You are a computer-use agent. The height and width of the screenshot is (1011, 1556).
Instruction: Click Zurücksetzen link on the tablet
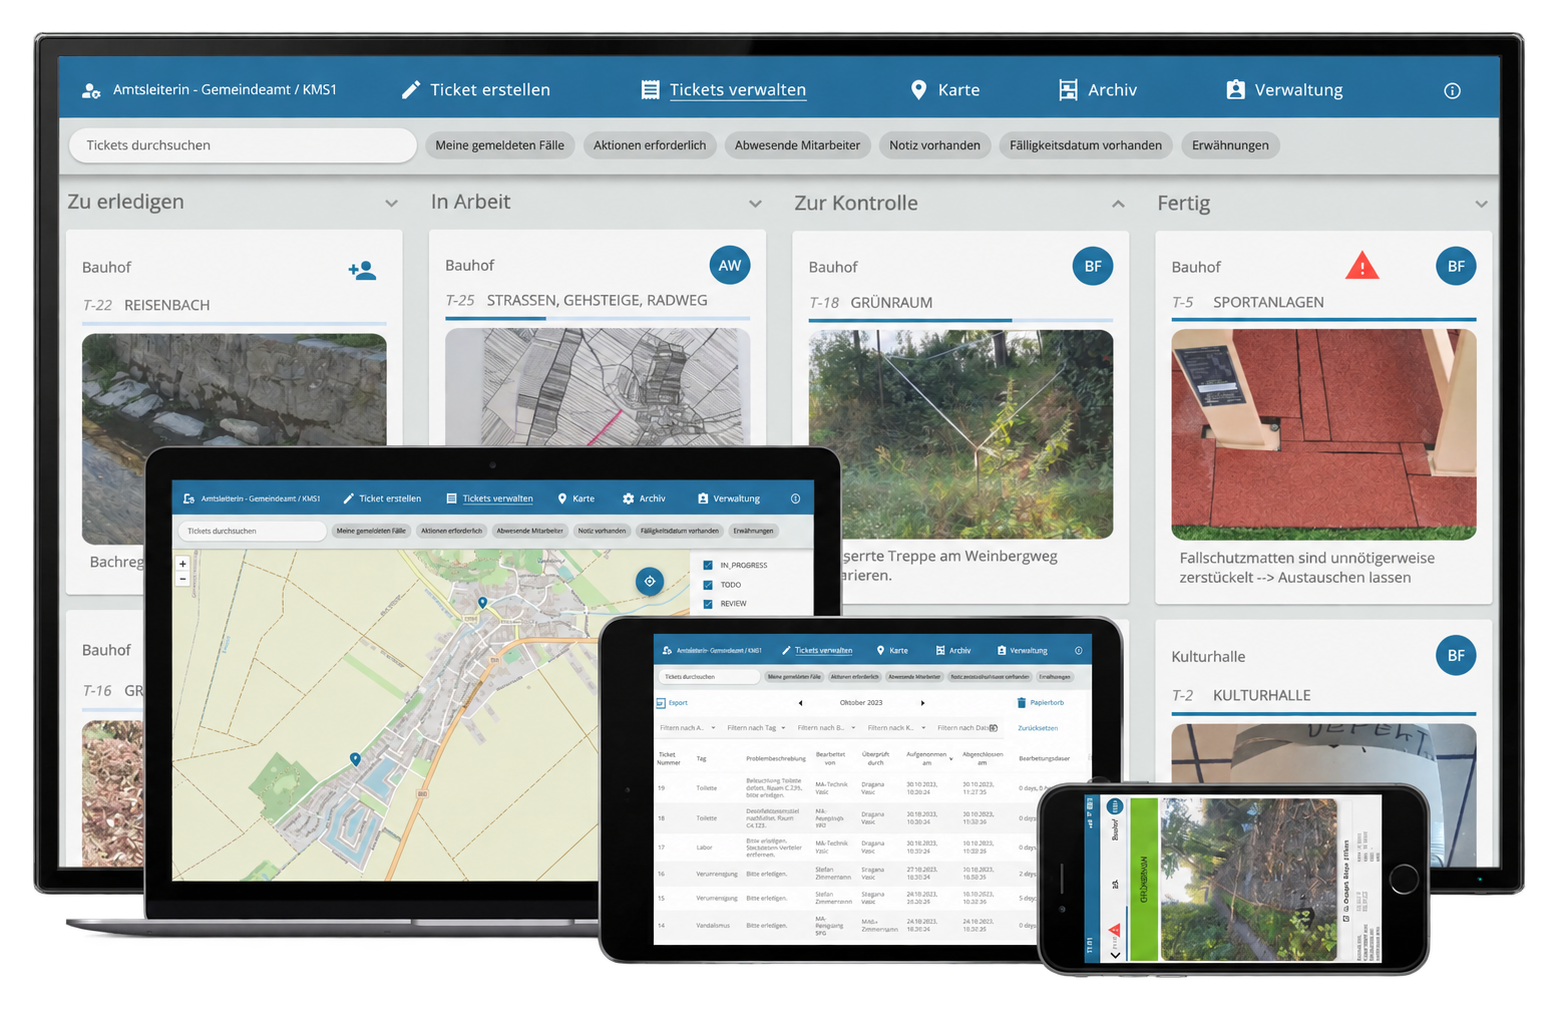point(1038,728)
